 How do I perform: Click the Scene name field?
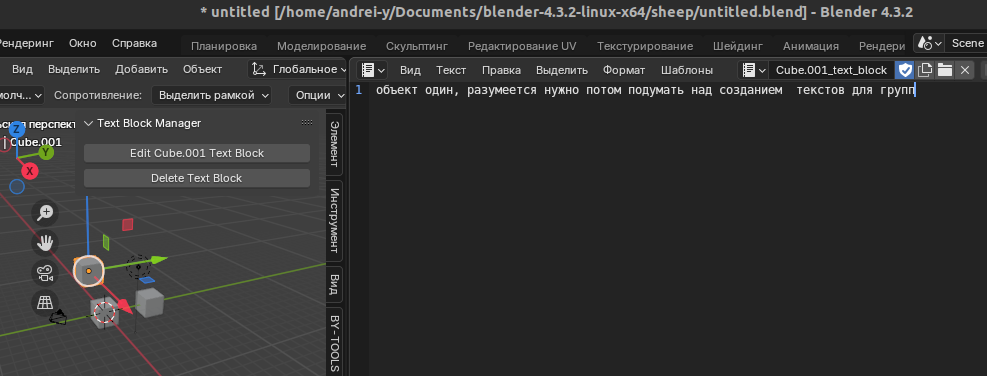point(966,43)
